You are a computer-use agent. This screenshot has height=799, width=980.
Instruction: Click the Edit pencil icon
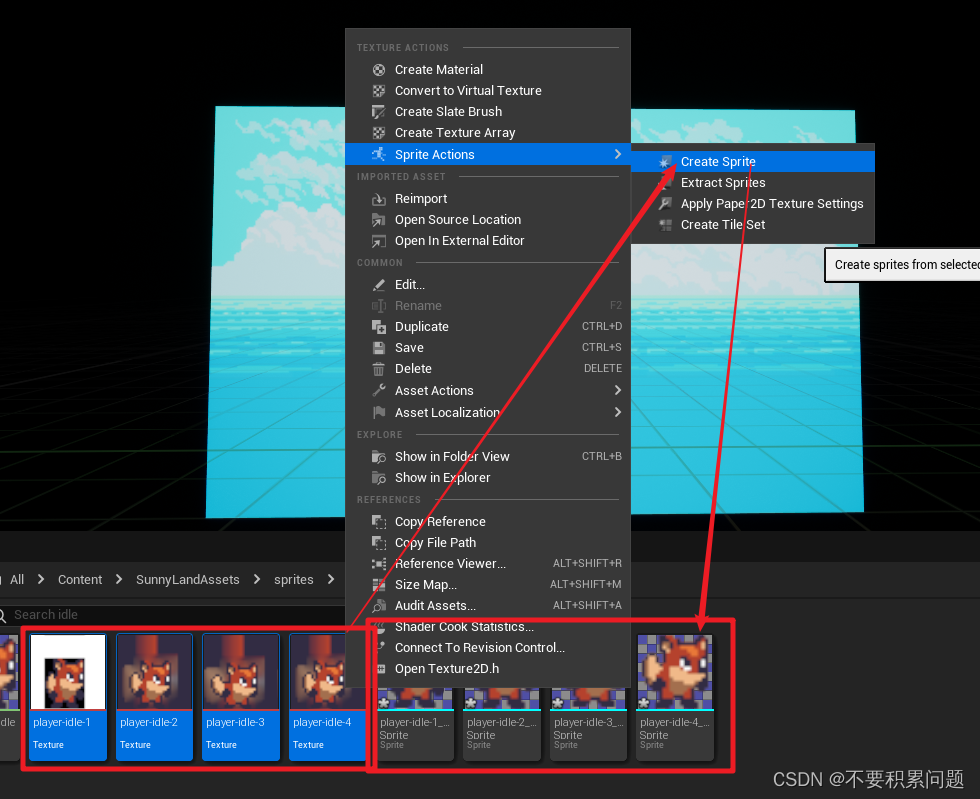coord(379,285)
